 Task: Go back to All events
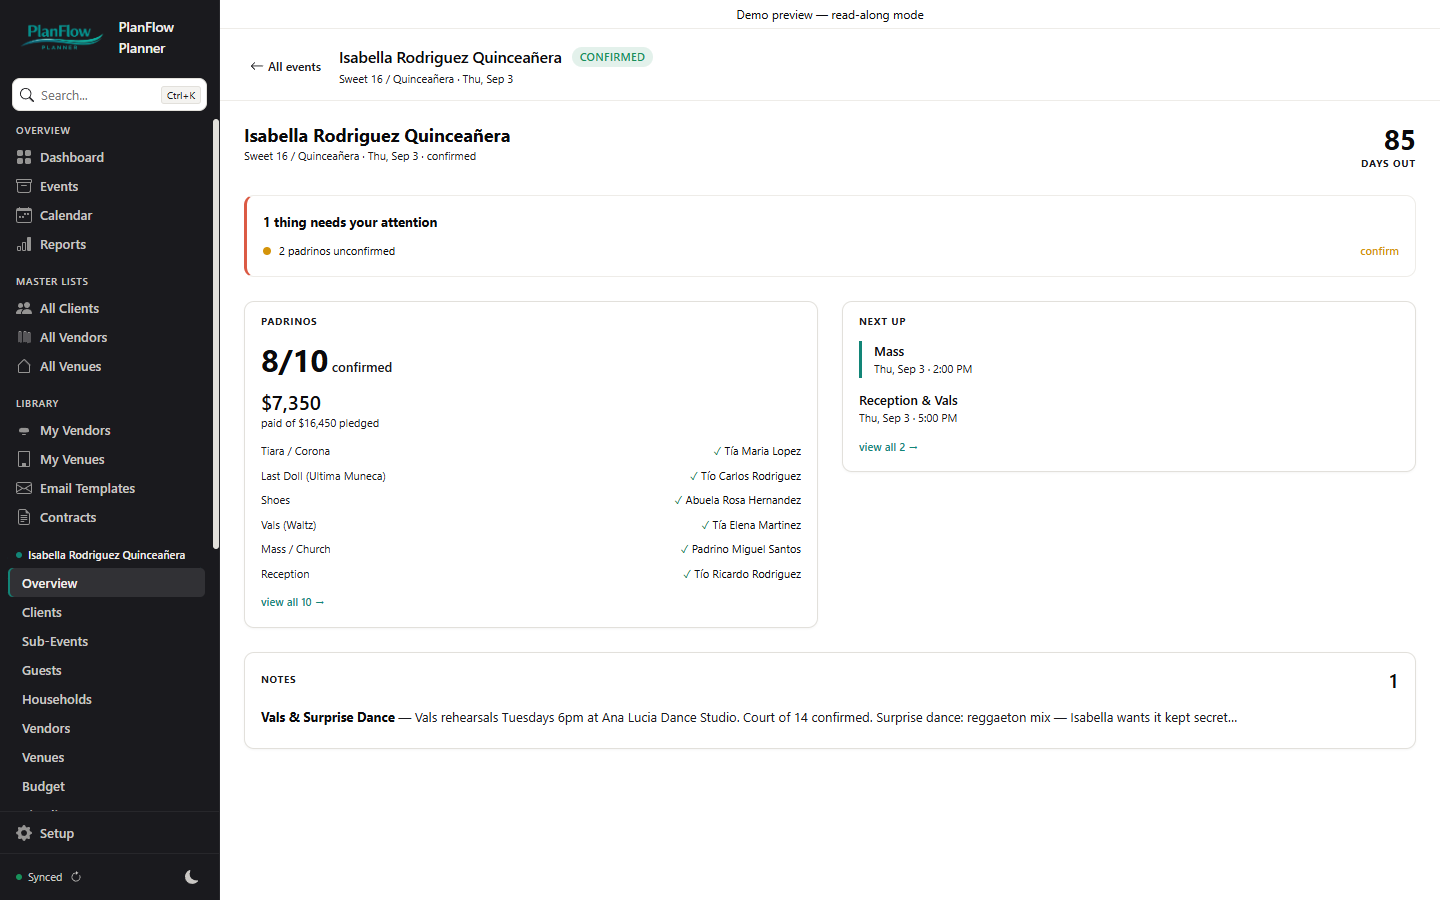[x=286, y=67]
